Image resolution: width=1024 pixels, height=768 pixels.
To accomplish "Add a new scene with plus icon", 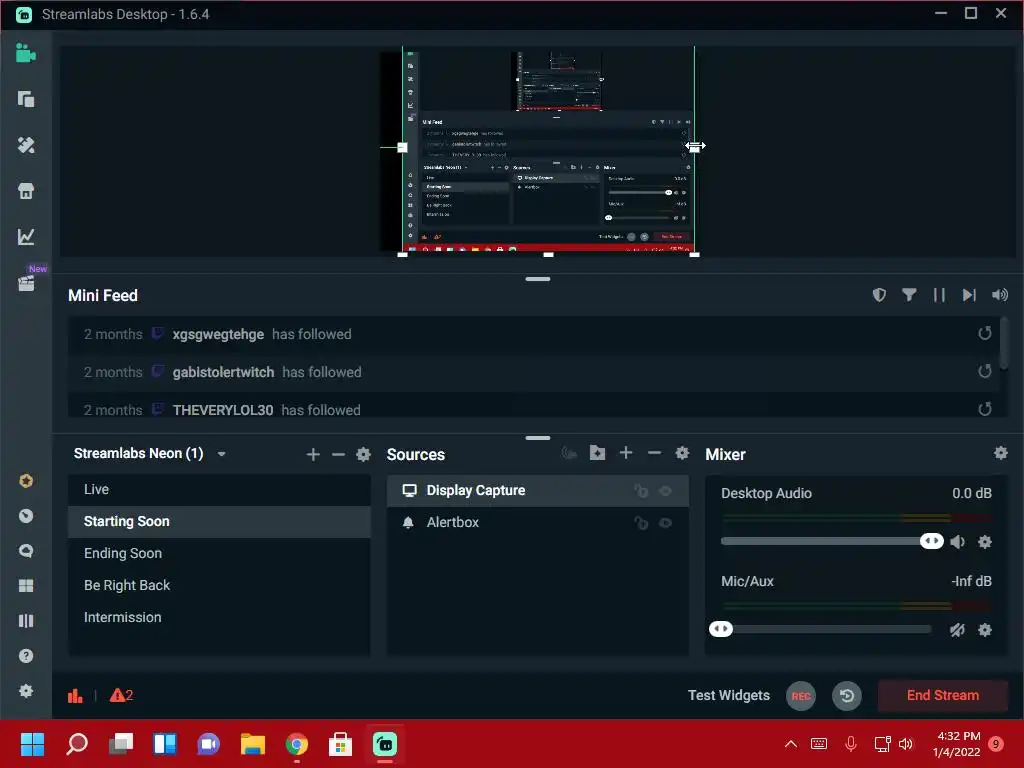I will click(x=313, y=455).
